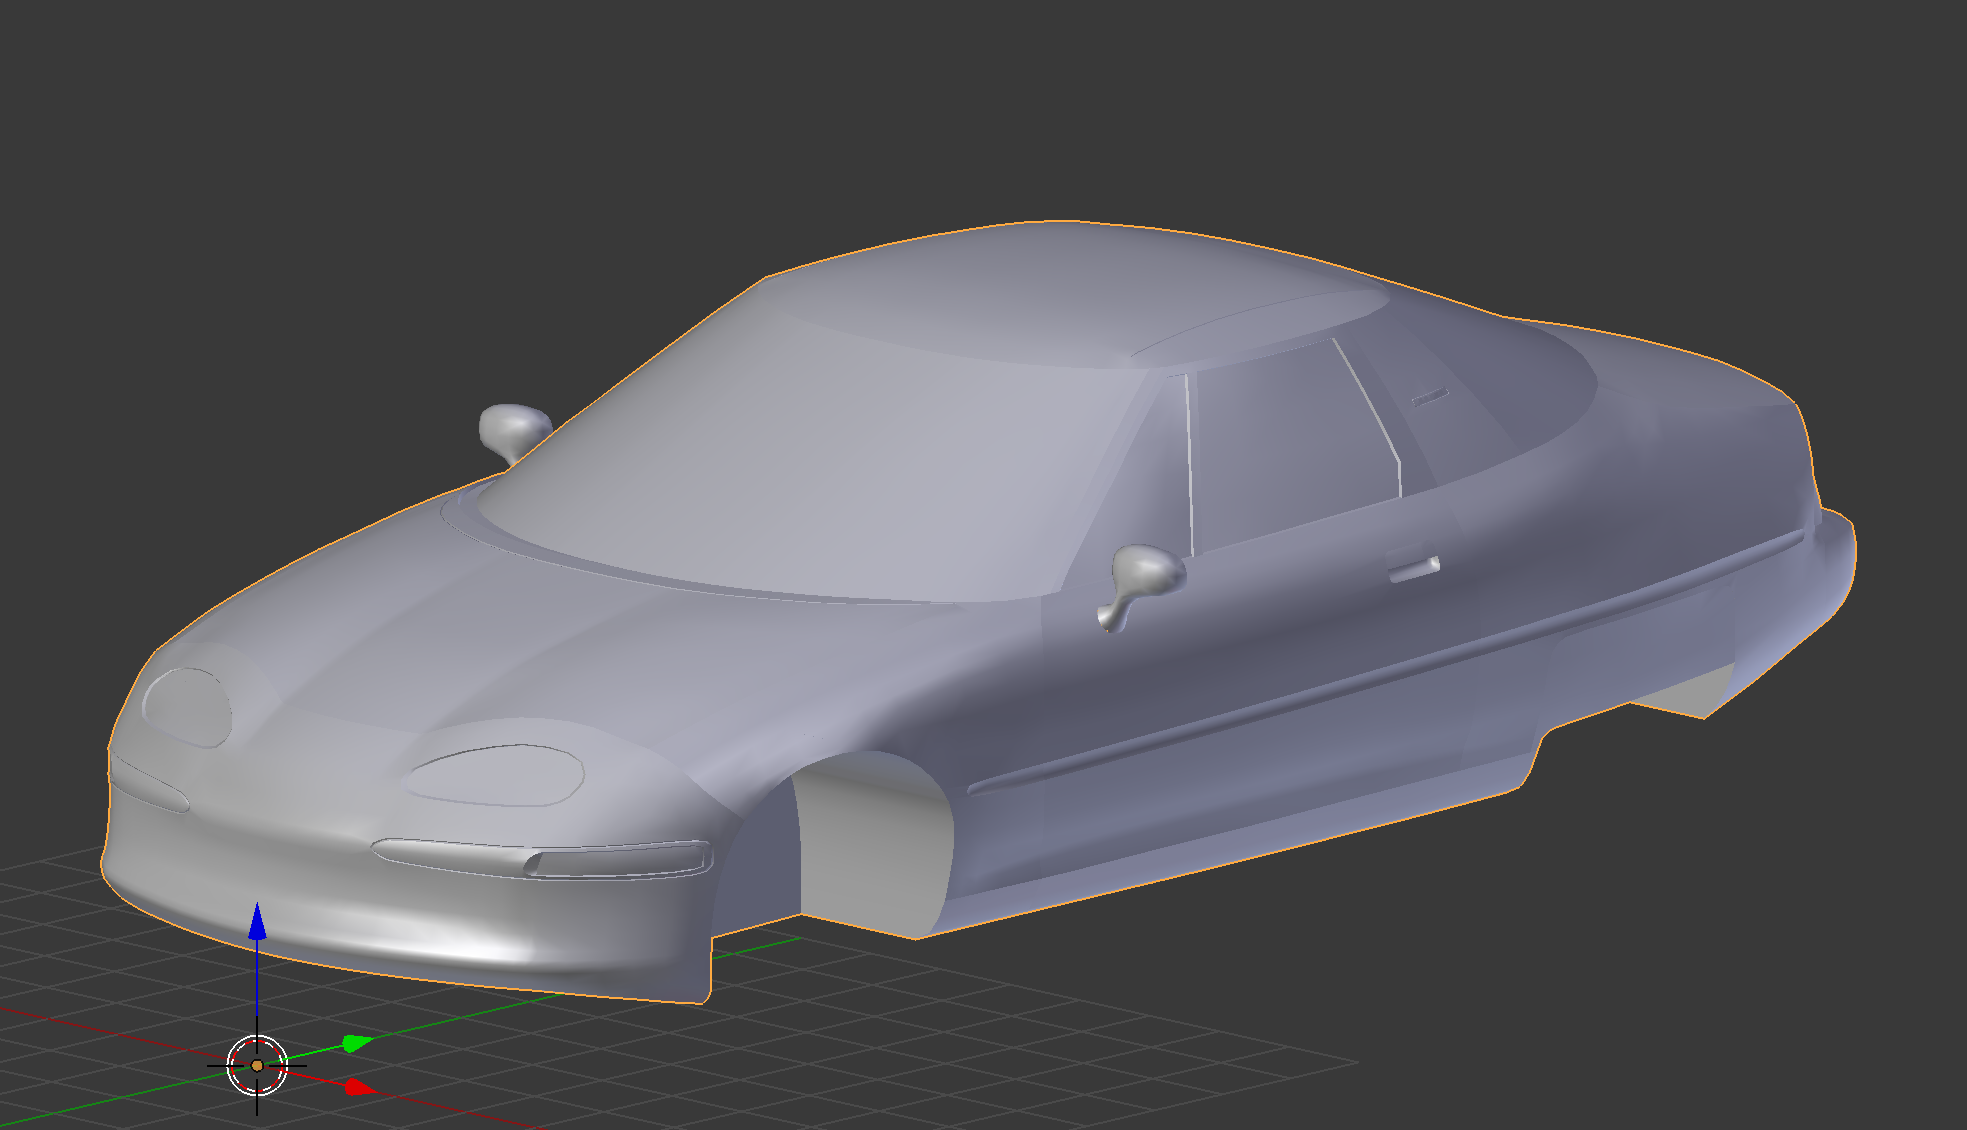Select the near side mirror by the front door

click(x=1142, y=586)
